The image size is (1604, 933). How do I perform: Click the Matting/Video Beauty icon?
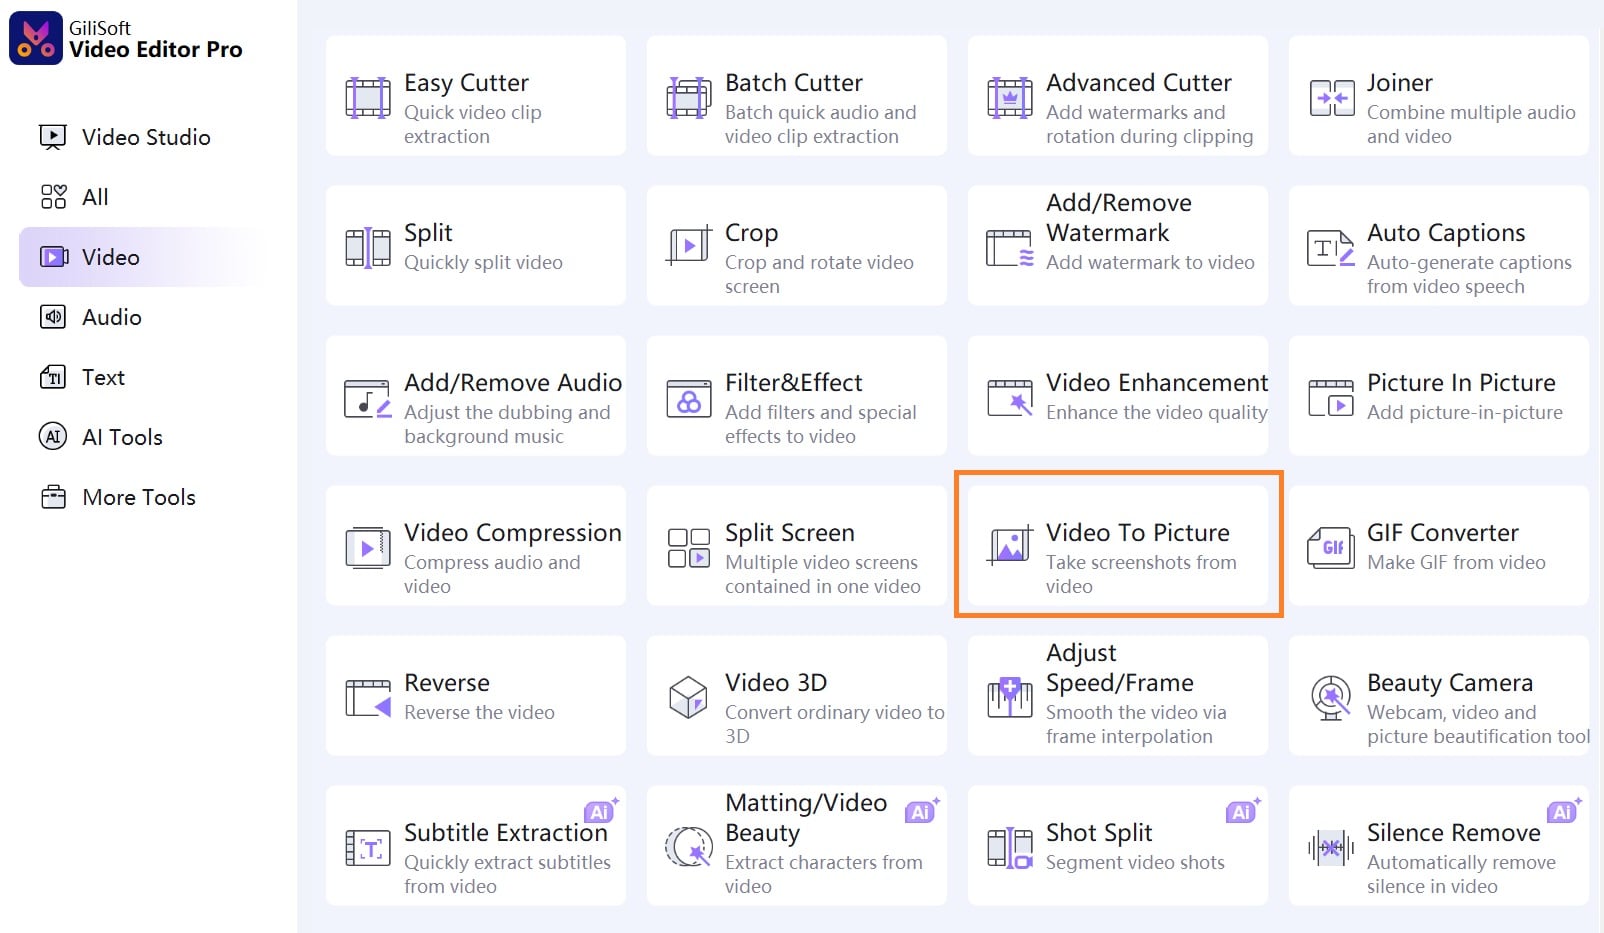click(x=689, y=847)
